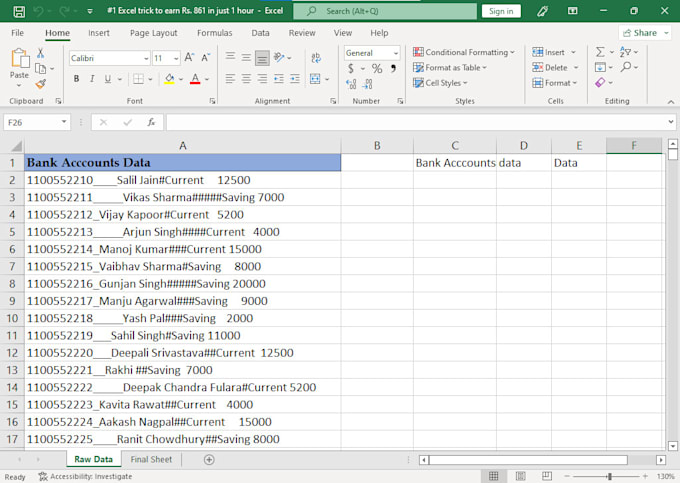
Task: Click Decrease Indent icon
Action: point(278,79)
